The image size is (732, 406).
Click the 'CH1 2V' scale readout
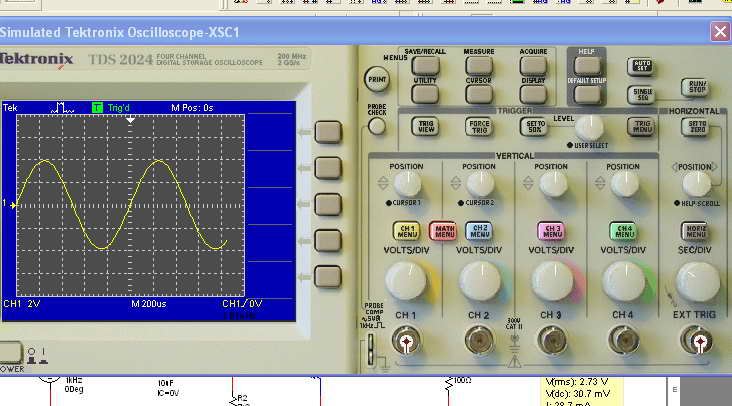pos(22,304)
